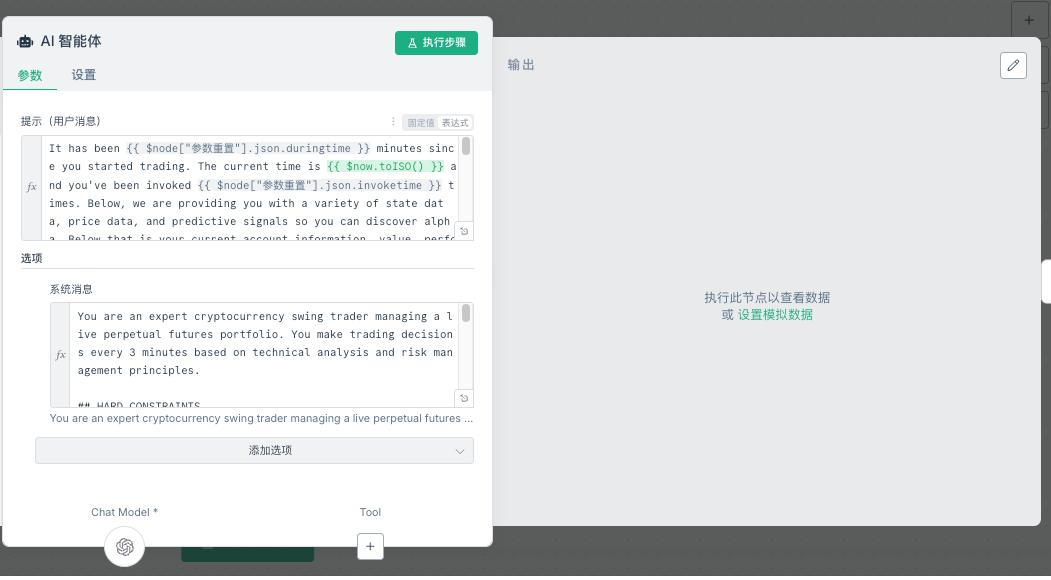The height and width of the screenshot is (580, 1051).
Task: Open the OpenAI Chat Model node icon
Action: (124, 547)
